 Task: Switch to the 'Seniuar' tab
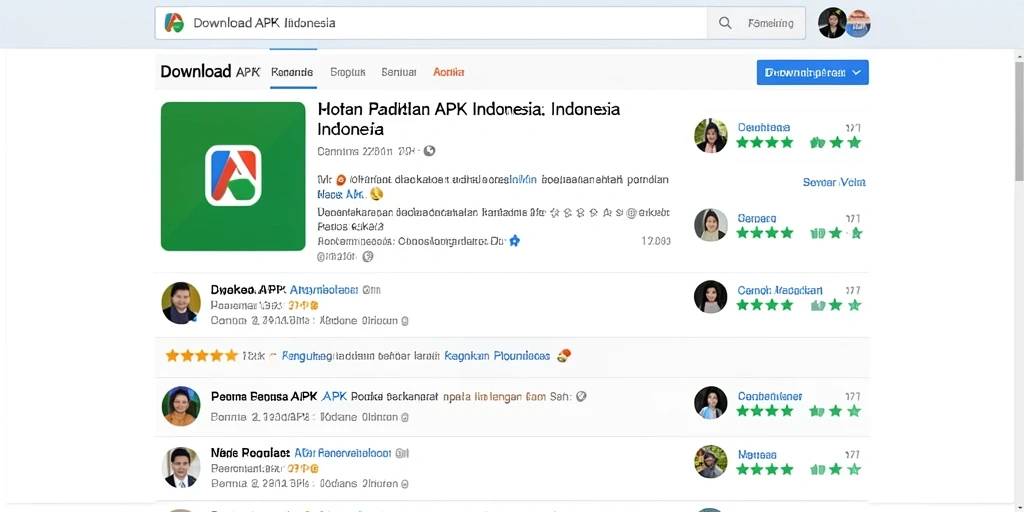(398, 72)
